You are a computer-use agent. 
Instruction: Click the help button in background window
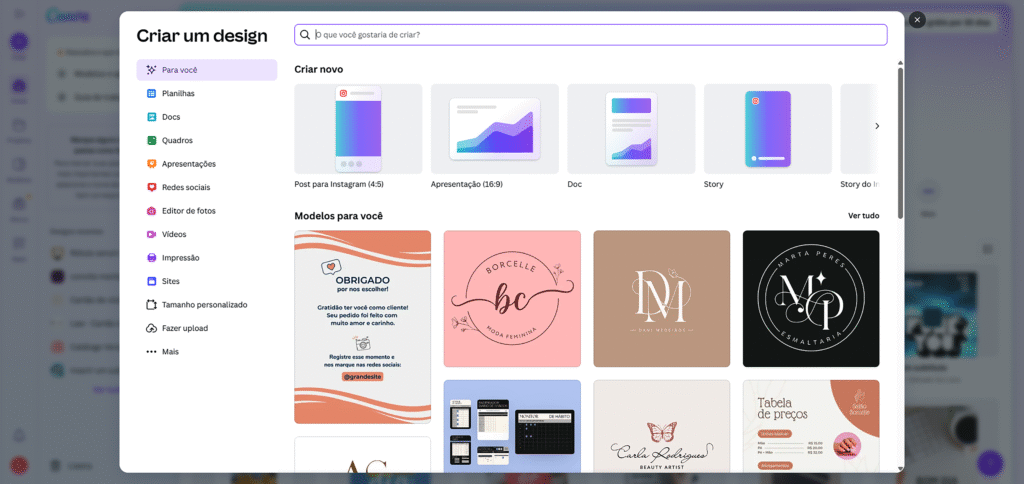(x=990, y=463)
